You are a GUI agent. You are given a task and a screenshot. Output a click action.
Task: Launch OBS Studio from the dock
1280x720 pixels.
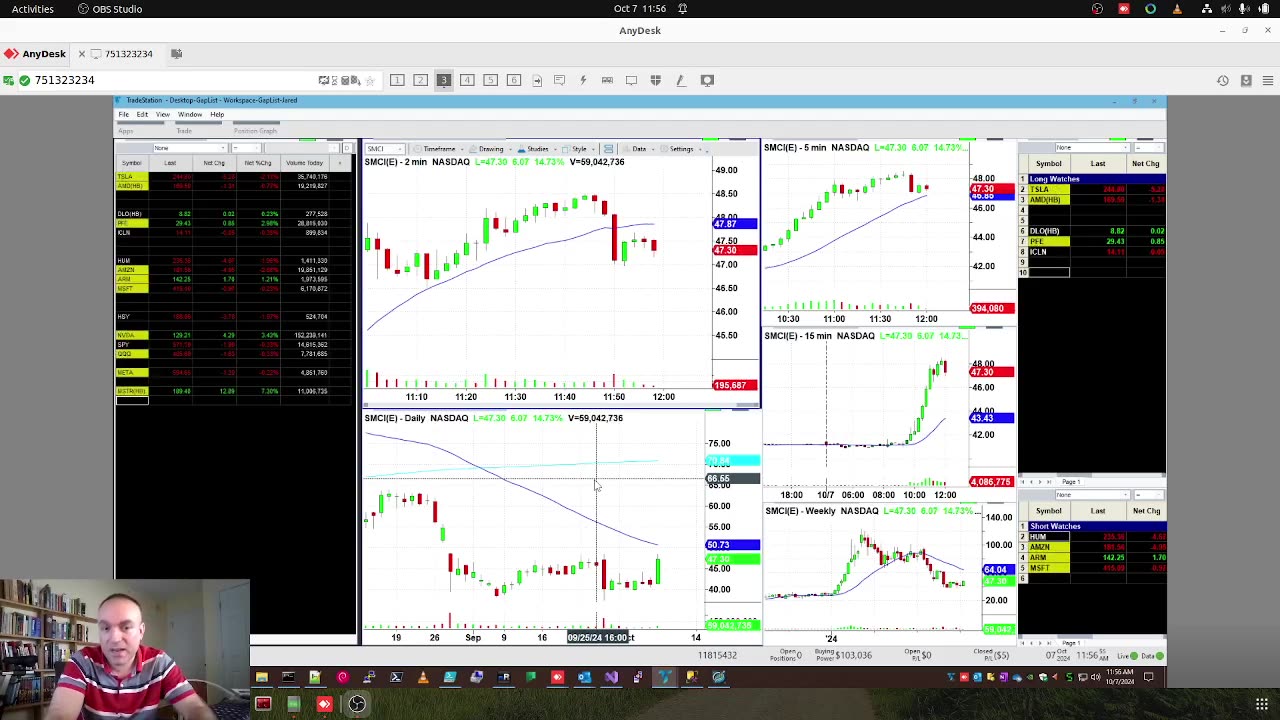tap(357, 704)
